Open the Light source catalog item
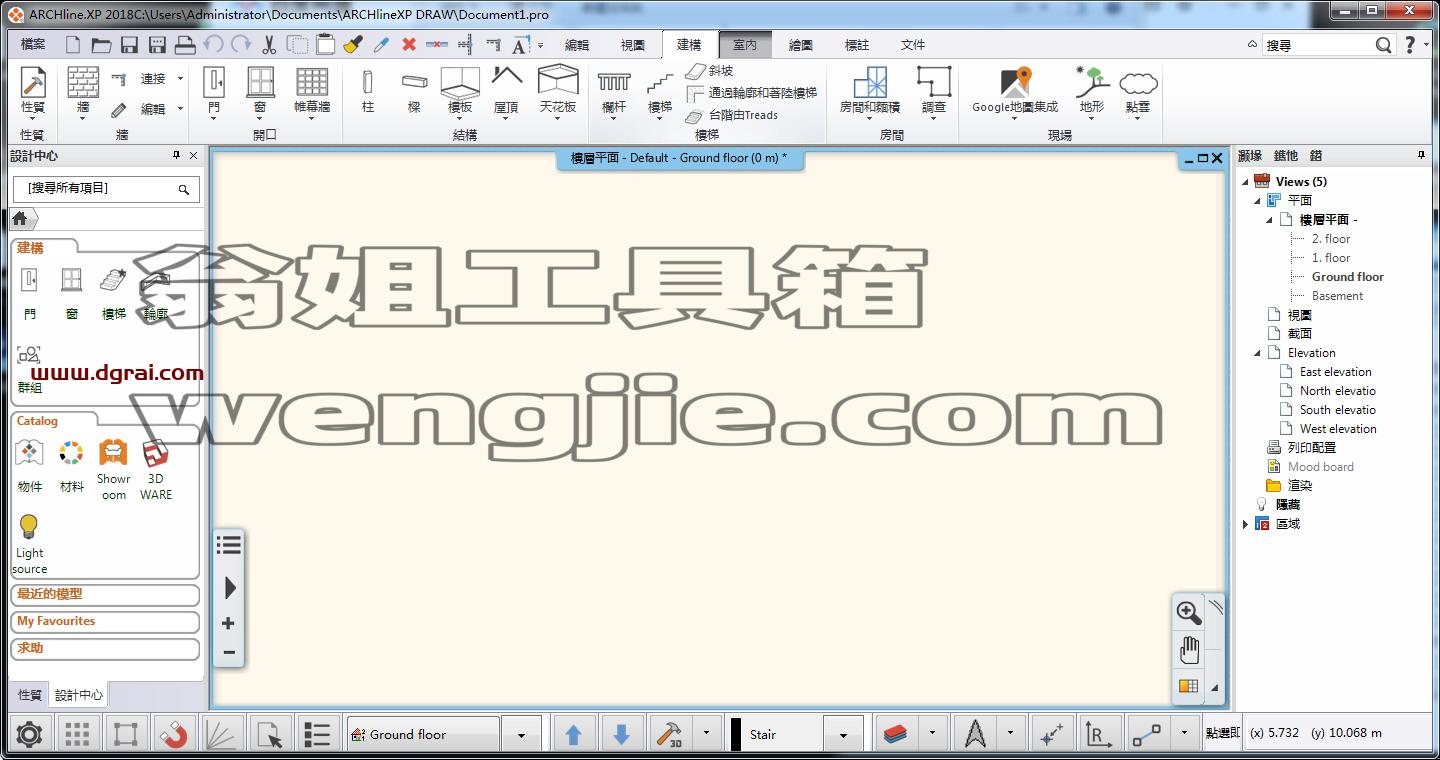This screenshot has width=1440, height=760. (x=30, y=544)
